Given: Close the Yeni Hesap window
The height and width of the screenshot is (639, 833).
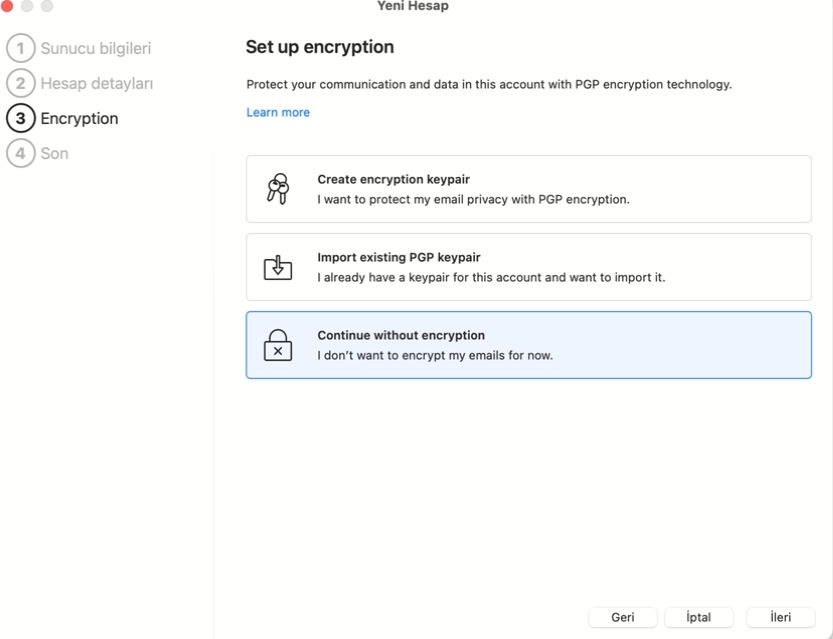Looking at the screenshot, I should click(7, 6).
